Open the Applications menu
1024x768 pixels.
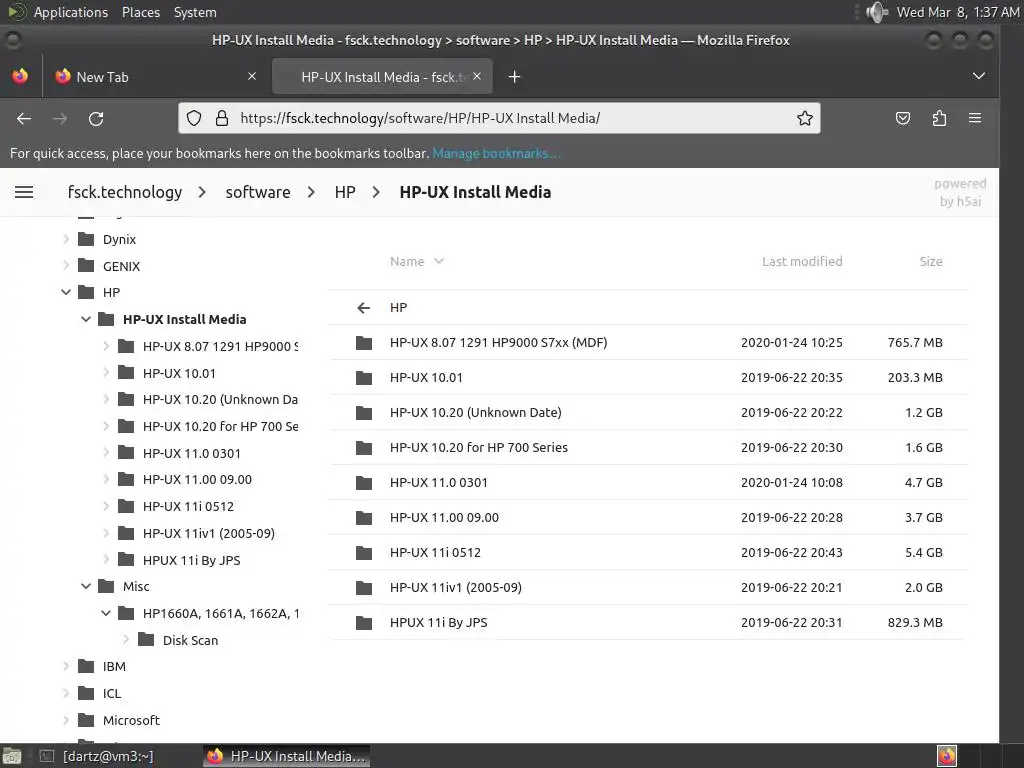click(71, 12)
